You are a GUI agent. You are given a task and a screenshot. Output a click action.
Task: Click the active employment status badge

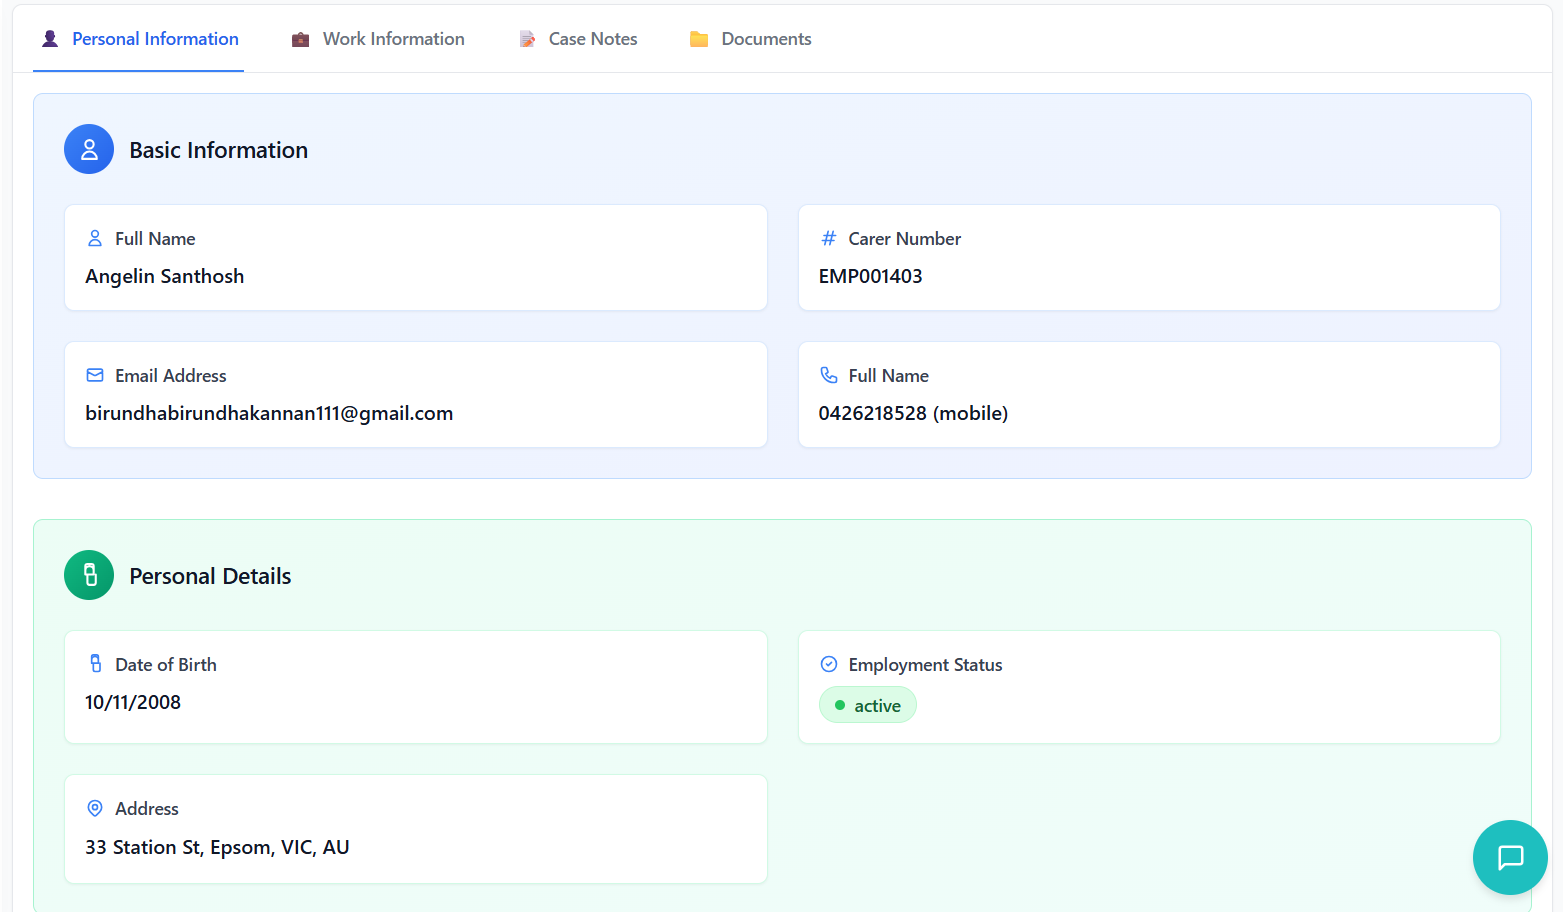[867, 705]
